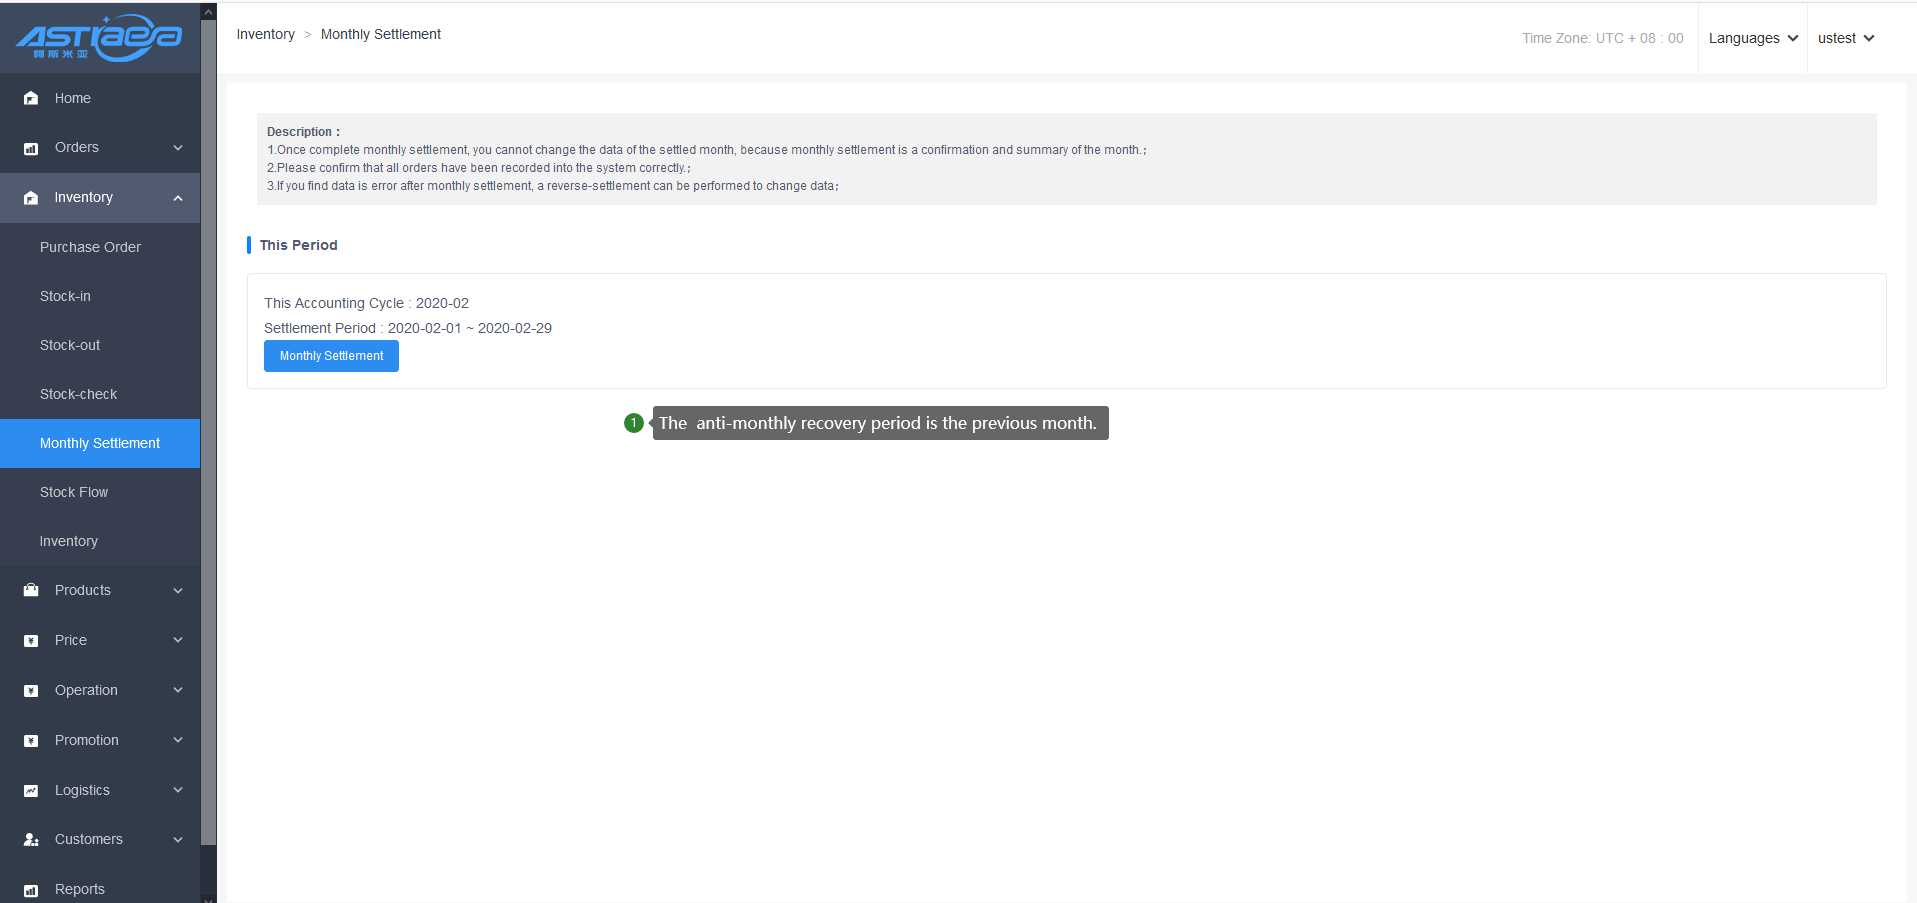The image size is (1917, 903).
Task: Open Purchase Order in the sidebar
Action: tap(90, 247)
